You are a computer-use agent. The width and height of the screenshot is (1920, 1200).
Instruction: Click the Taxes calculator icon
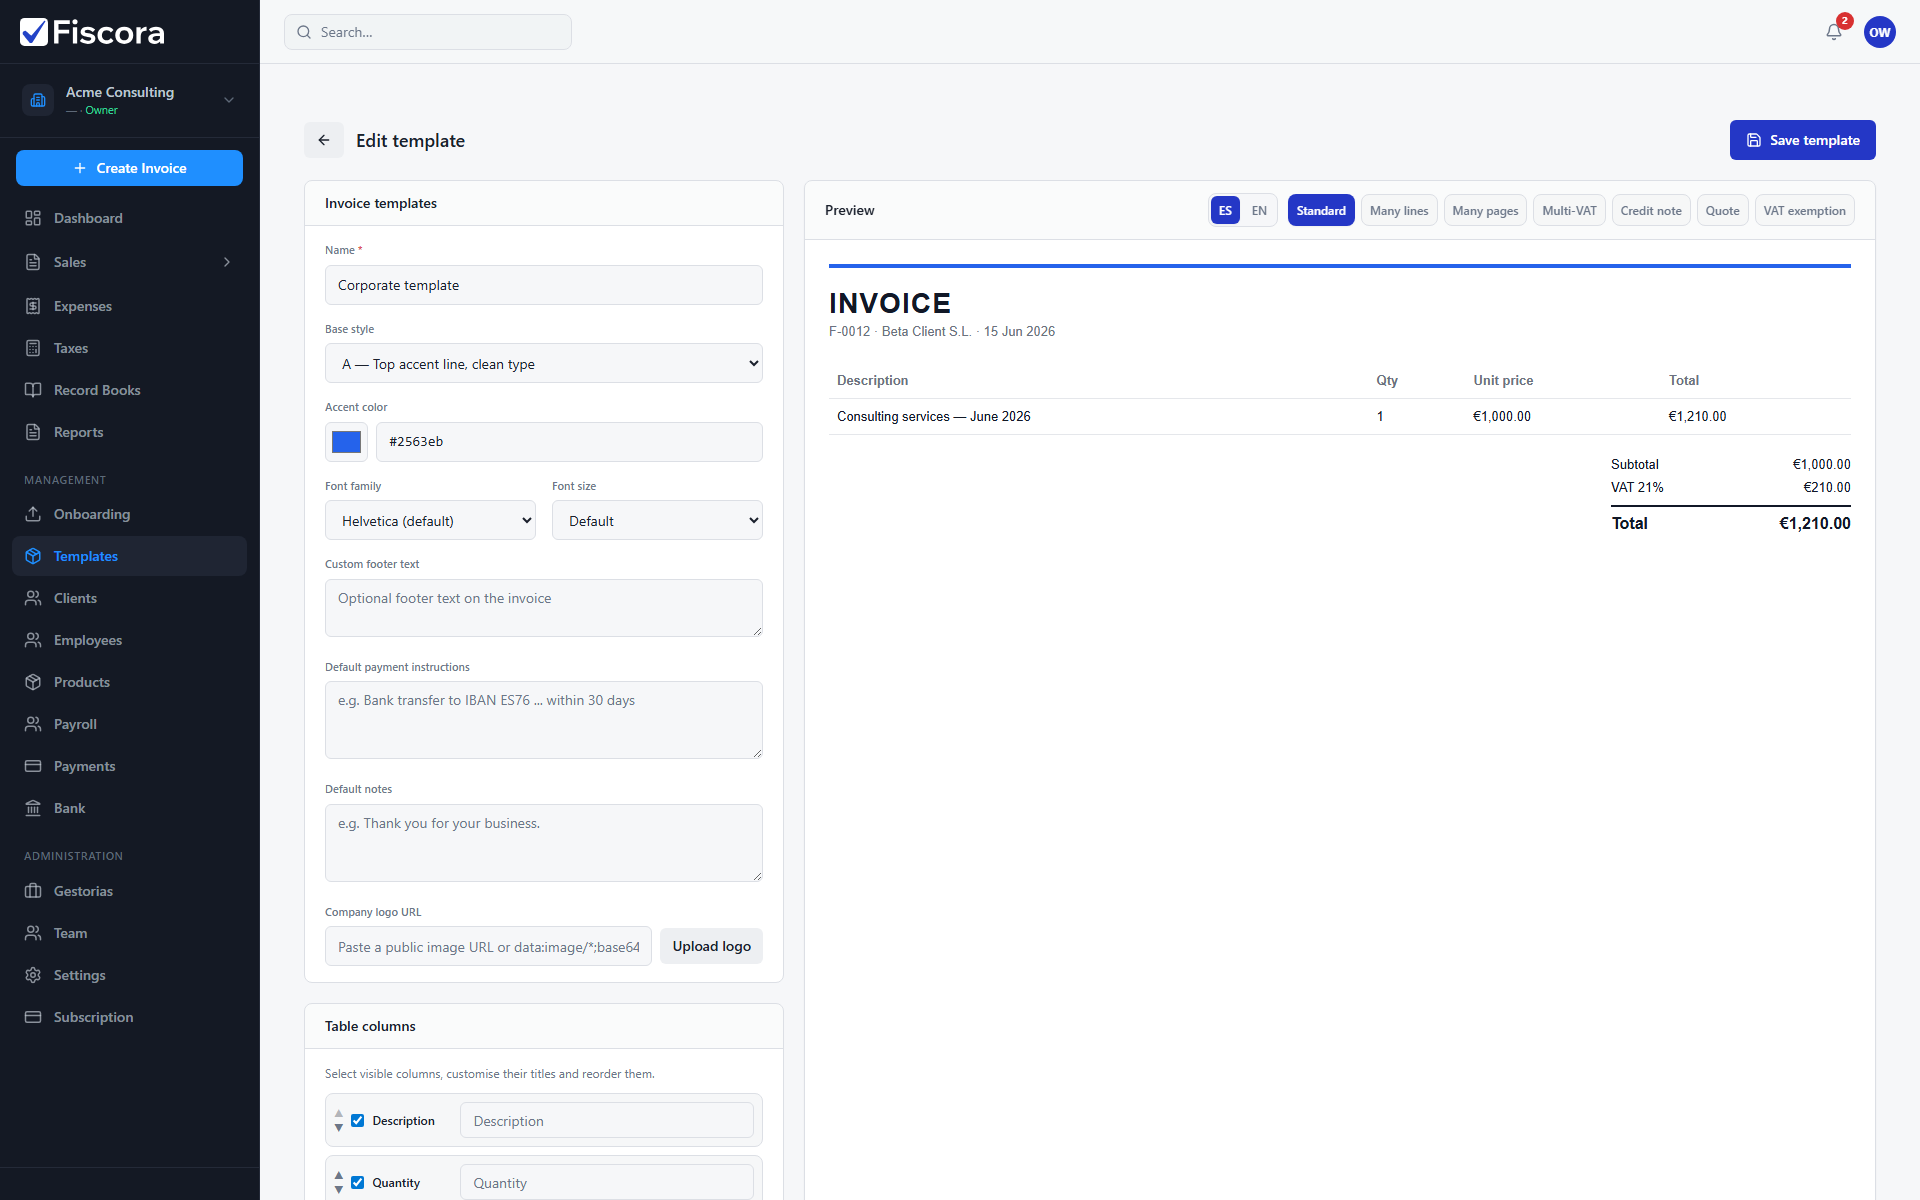(33, 348)
